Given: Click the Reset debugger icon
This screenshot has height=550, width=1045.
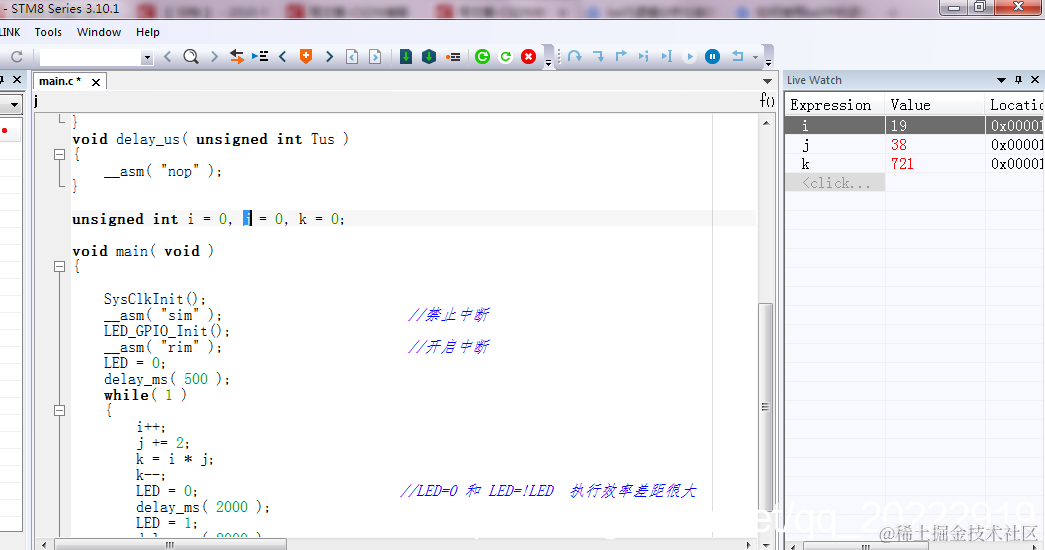Looking at the screenshot, I should tap(737, 56).
